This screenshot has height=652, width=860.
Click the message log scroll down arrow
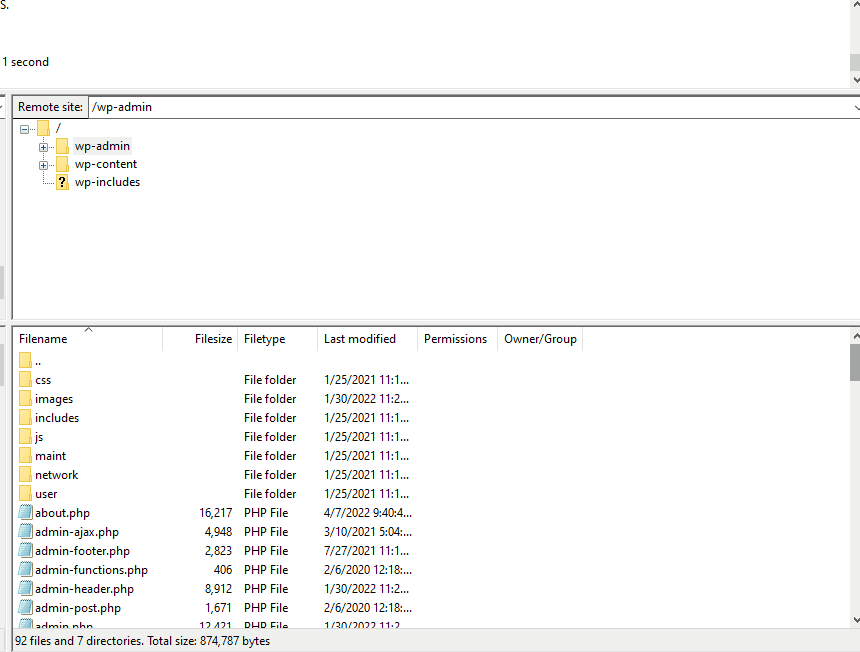856,80
